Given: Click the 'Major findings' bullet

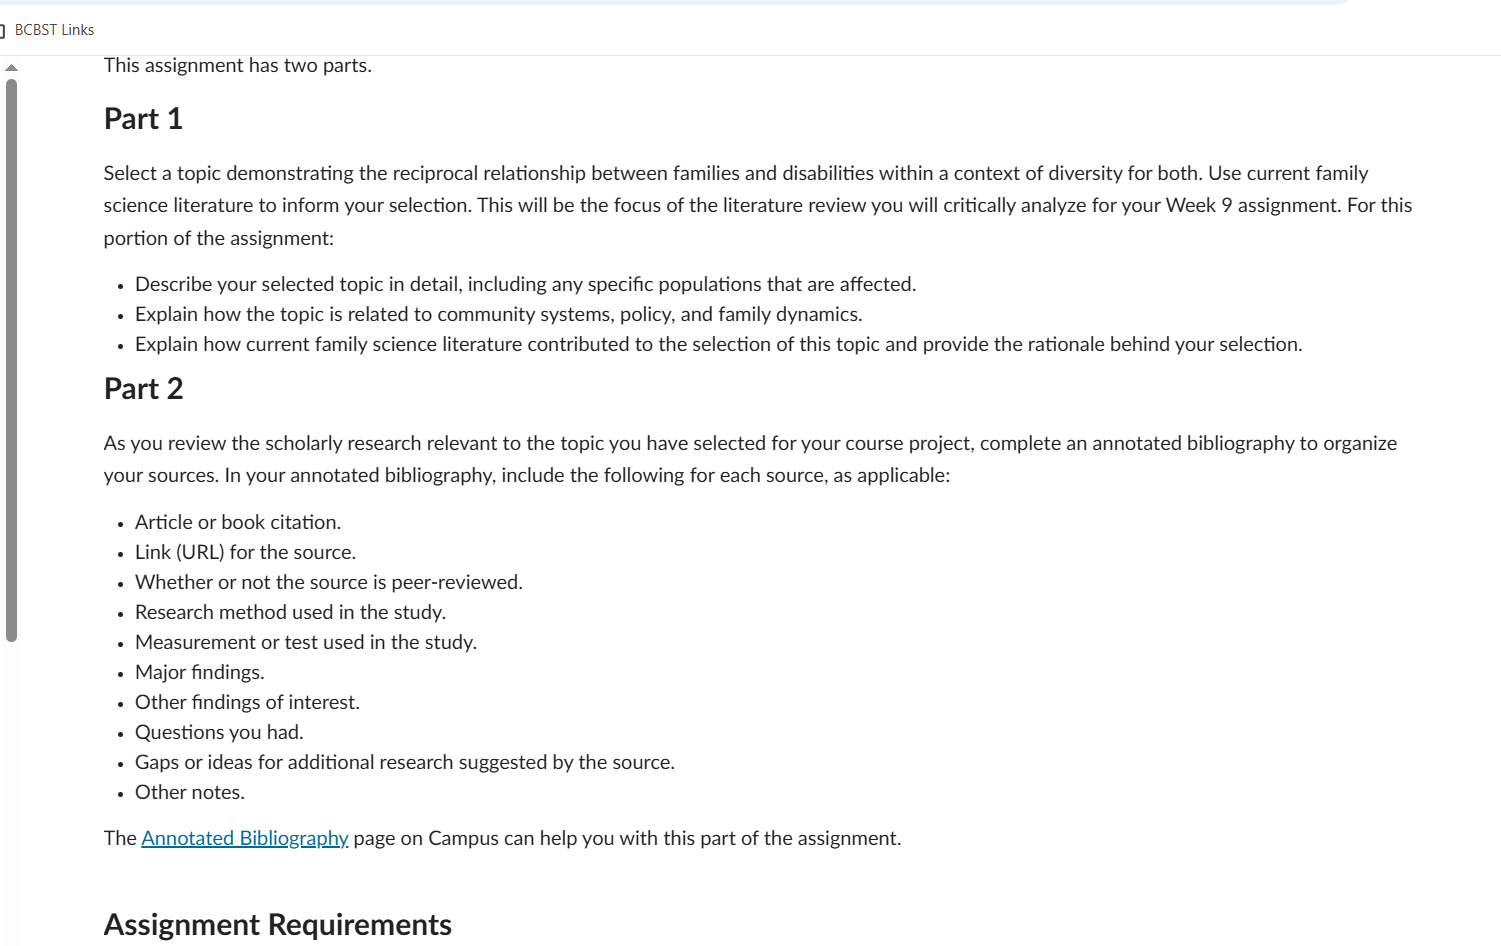Looking at the screenshot, I should point(199,672).
